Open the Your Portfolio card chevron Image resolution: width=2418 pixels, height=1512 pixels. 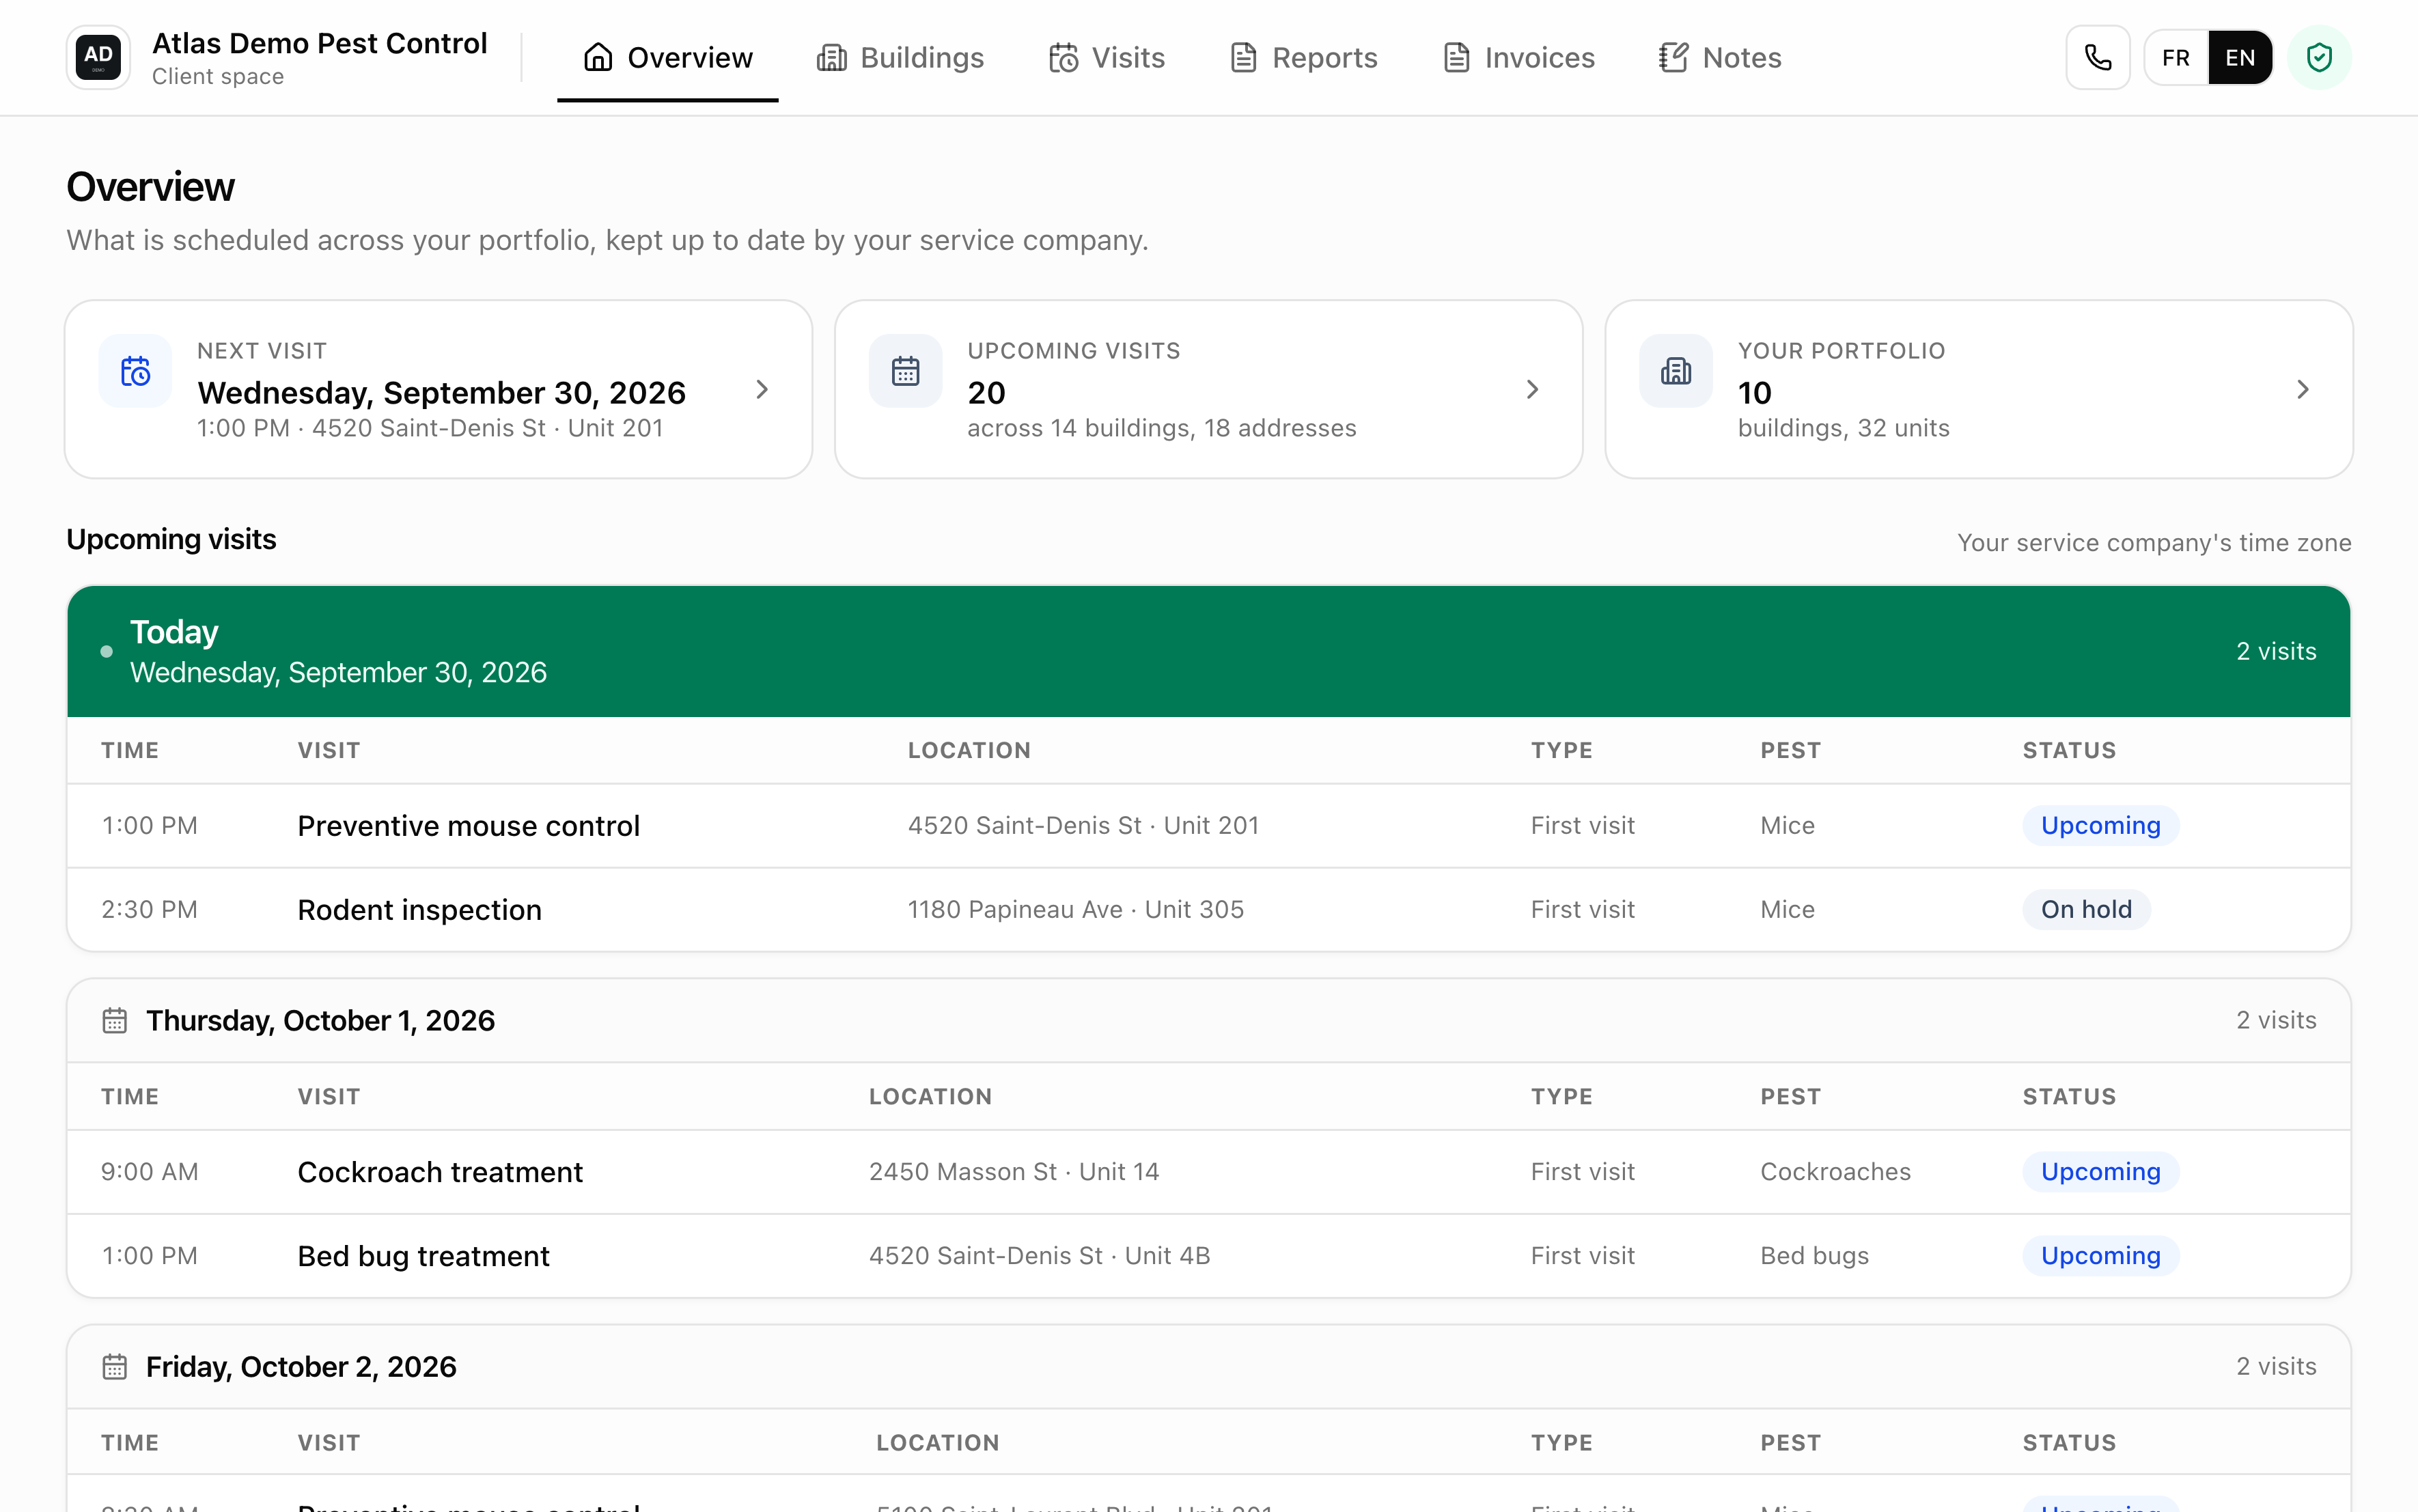[2303, 389]
